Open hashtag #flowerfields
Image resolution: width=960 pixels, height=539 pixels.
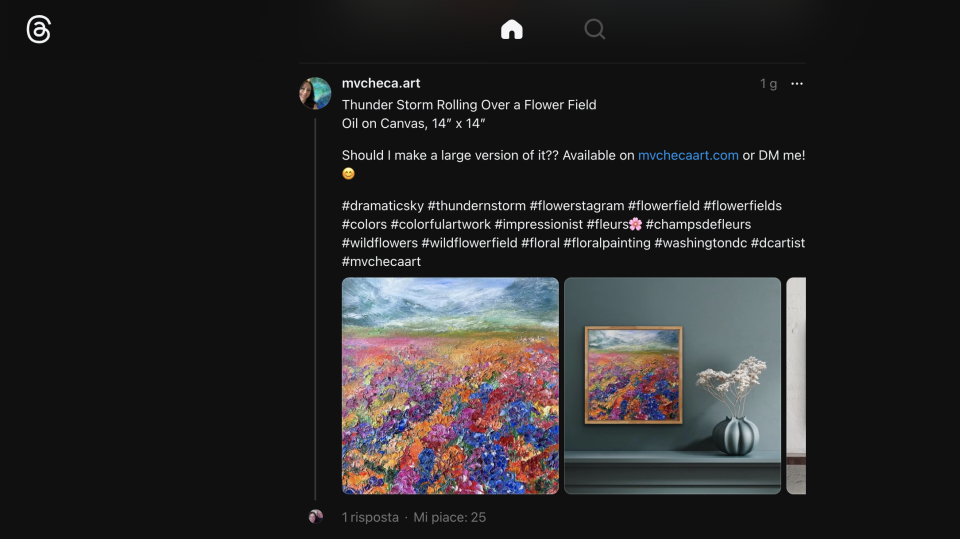pos(743,206)
